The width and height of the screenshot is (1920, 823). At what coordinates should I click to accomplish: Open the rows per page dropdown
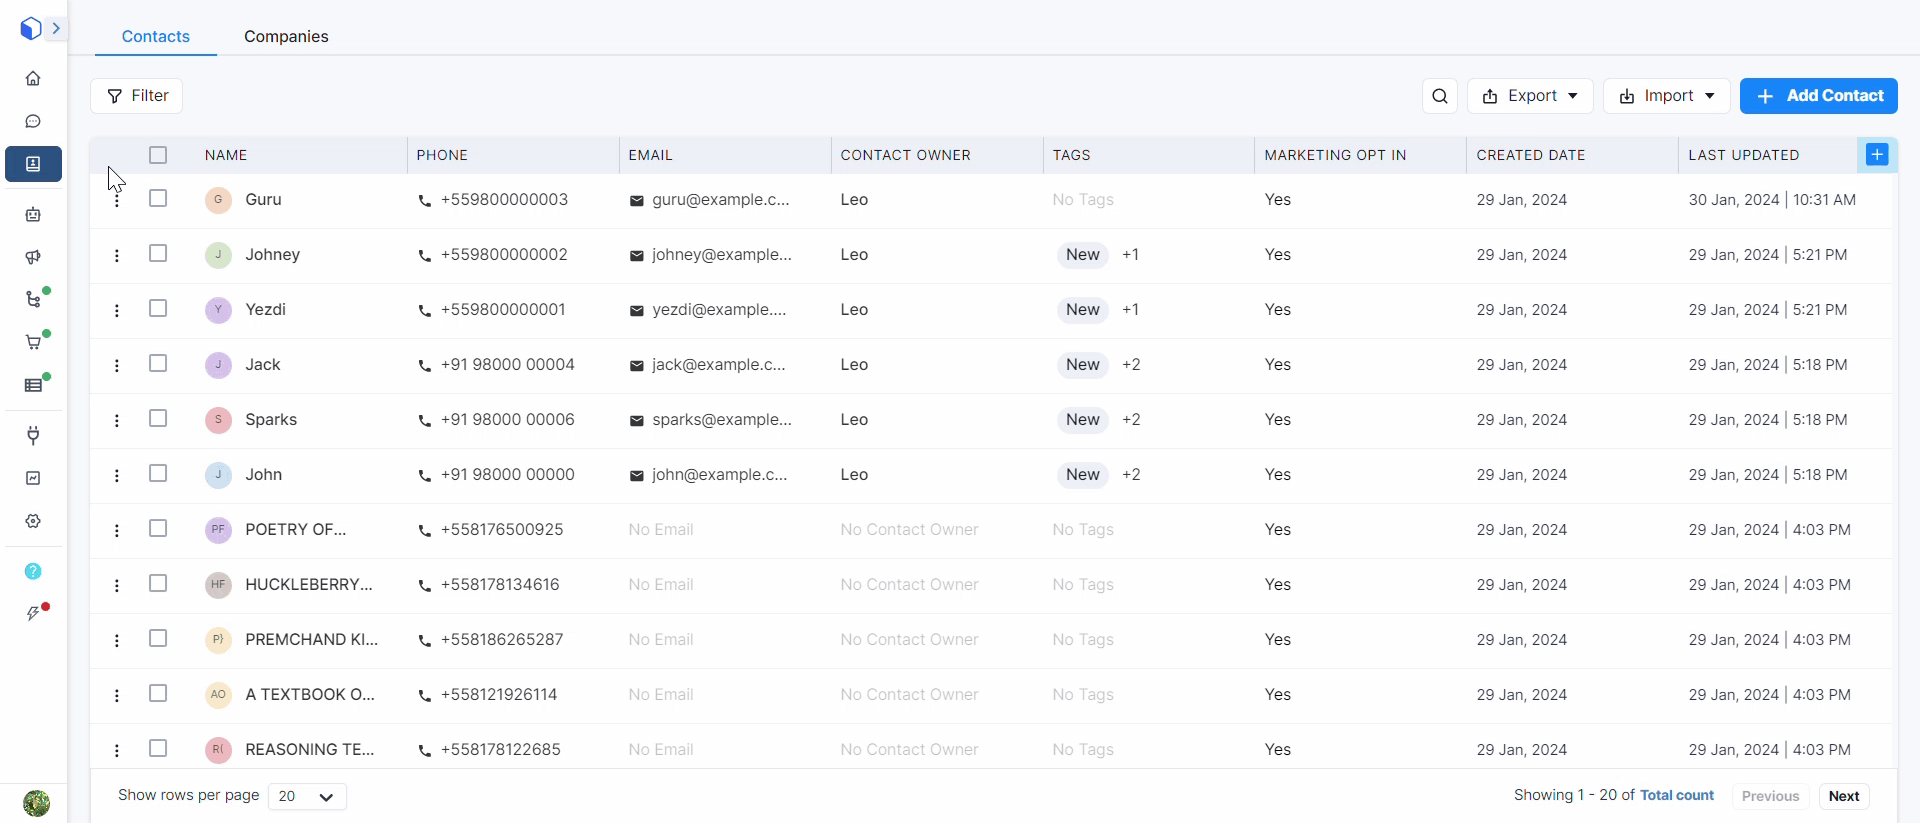pyautogui.click(x=307, y=796)
